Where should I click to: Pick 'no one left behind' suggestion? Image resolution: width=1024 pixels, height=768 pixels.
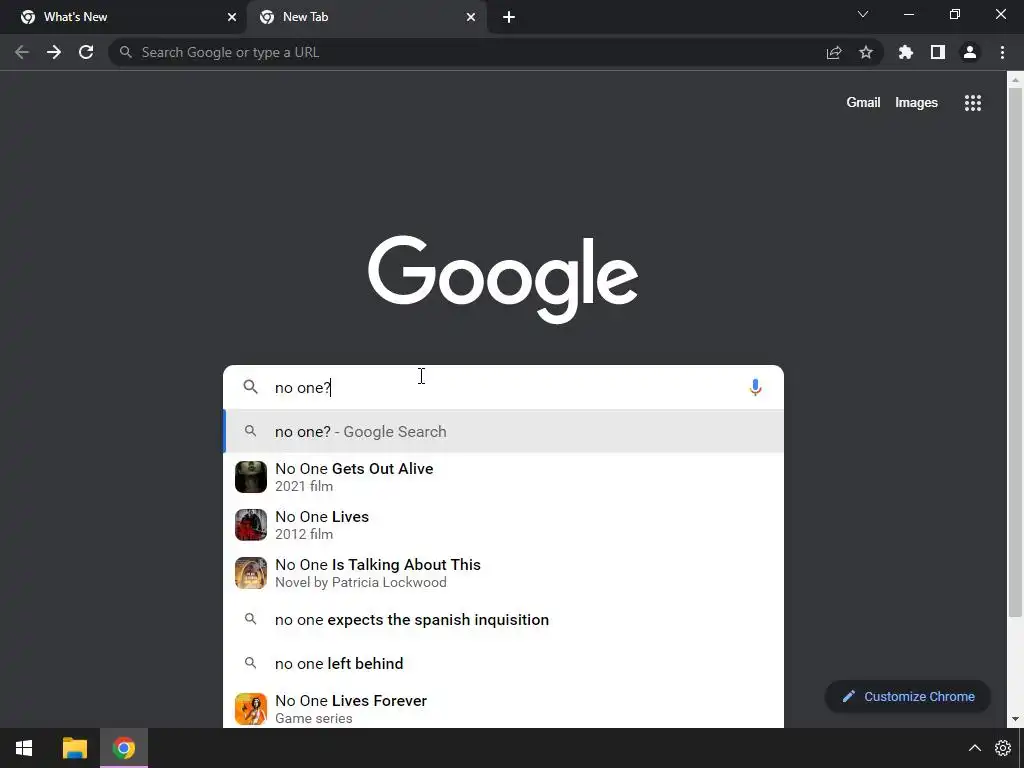[x=503, y=663]
